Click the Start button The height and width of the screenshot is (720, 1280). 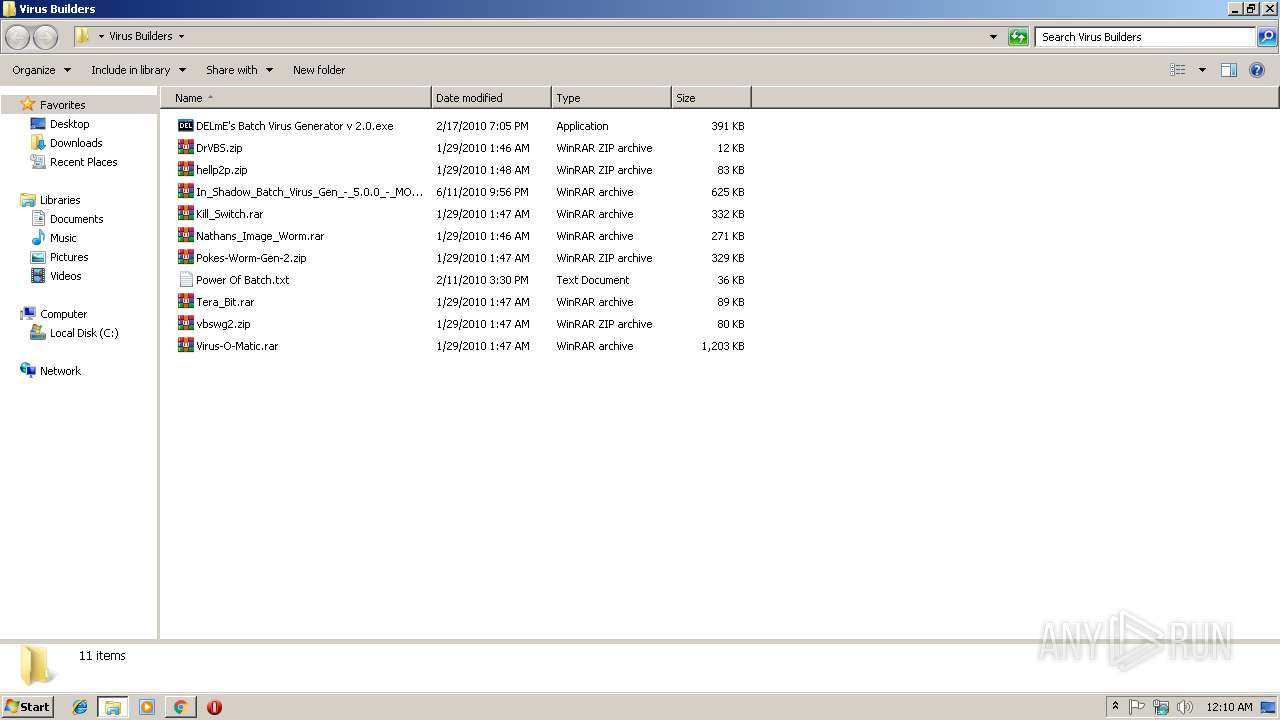[28, 707]
